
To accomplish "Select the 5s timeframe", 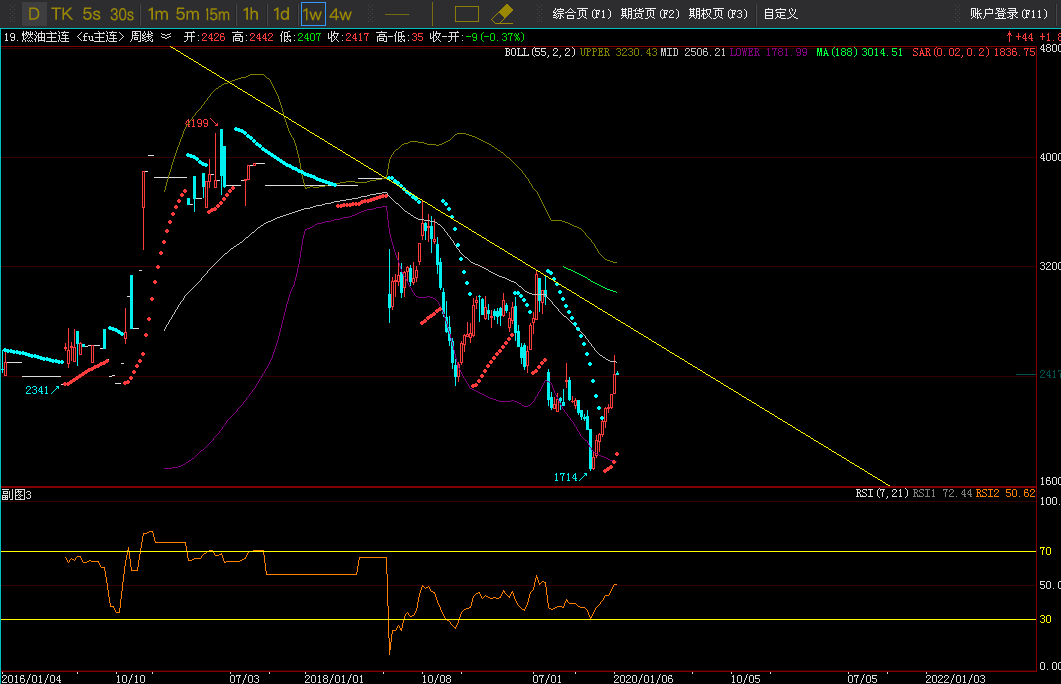I will (x=91, y=14).
